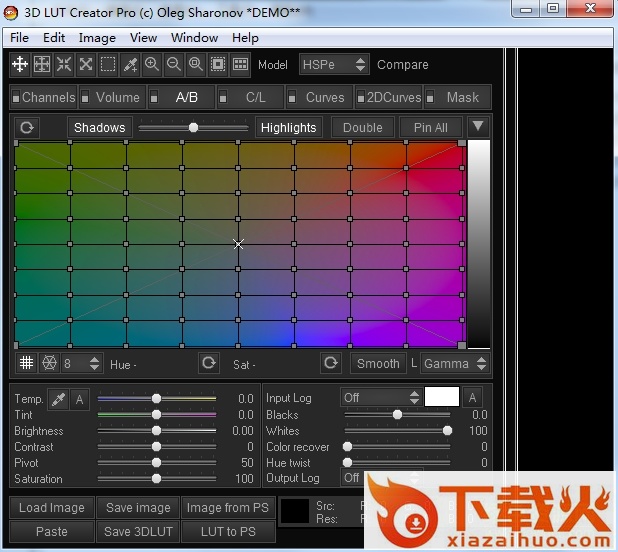Open the Help menu

click(x=245, y=38)
